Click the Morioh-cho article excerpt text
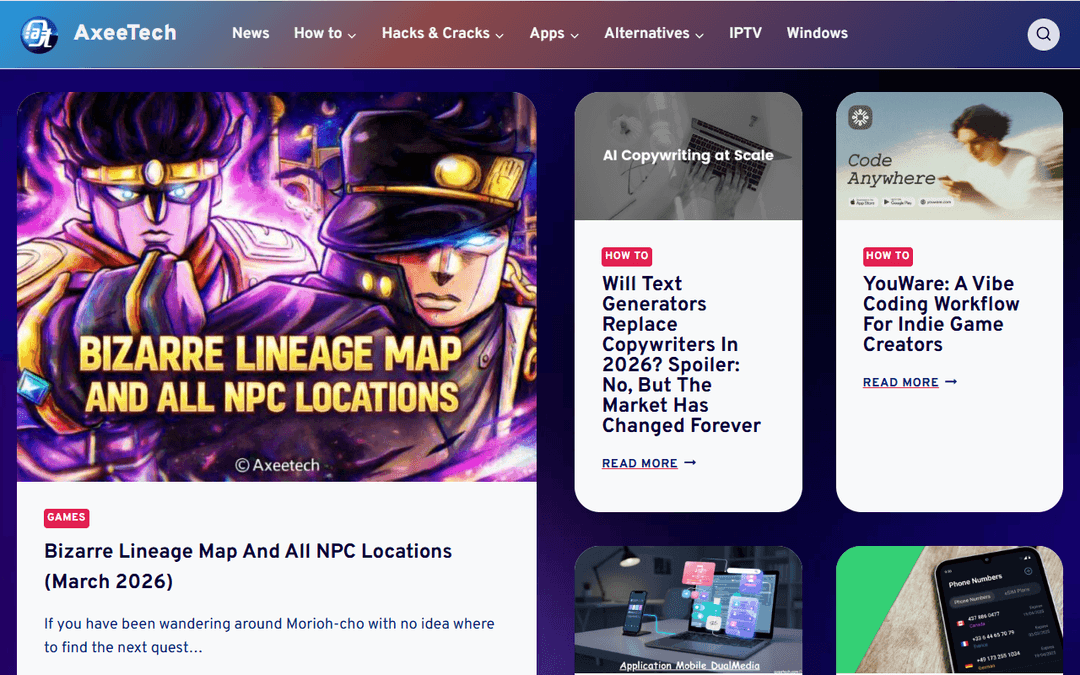1080x675 pixels. point(269,635)
